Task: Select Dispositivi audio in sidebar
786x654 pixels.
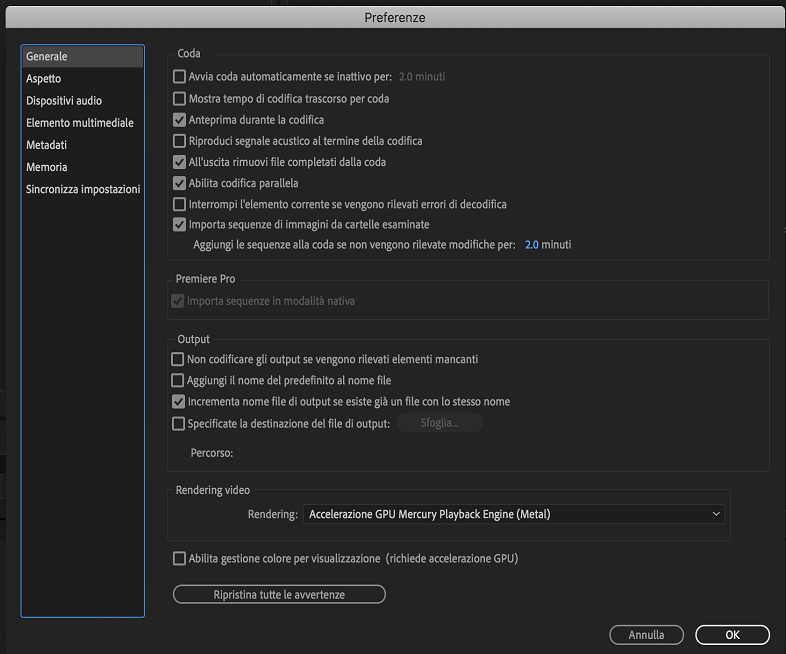Action: point(64,101)
